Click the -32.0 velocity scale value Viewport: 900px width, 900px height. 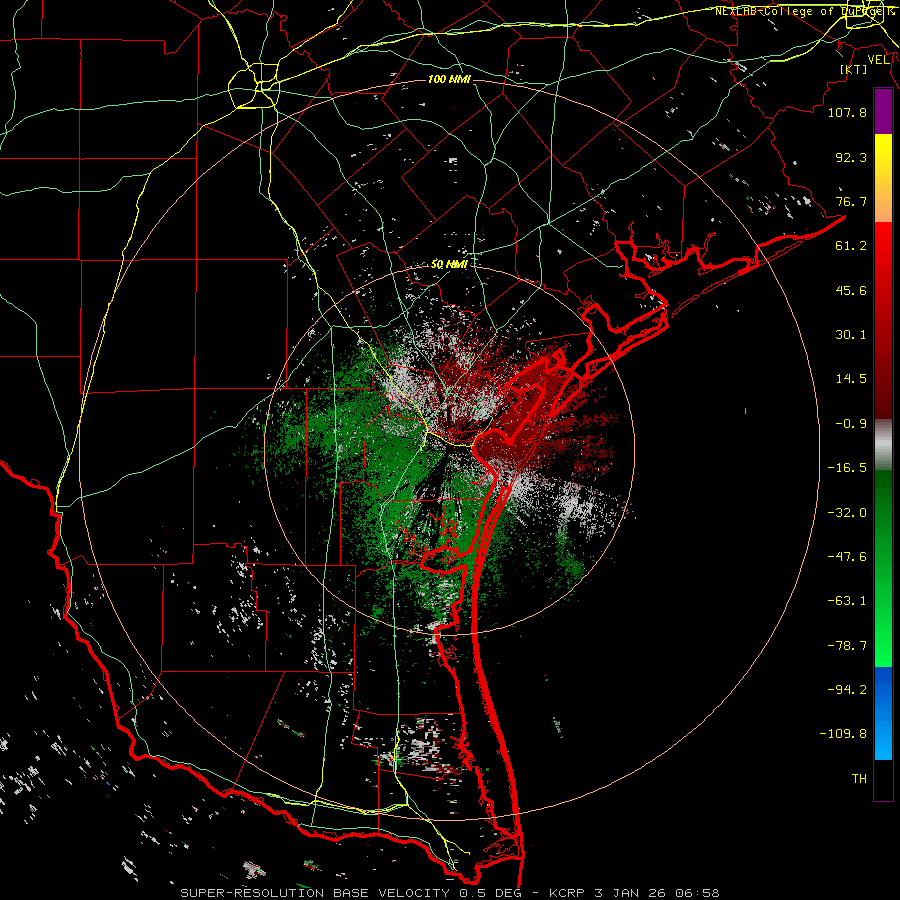click(x=847, y=513)
